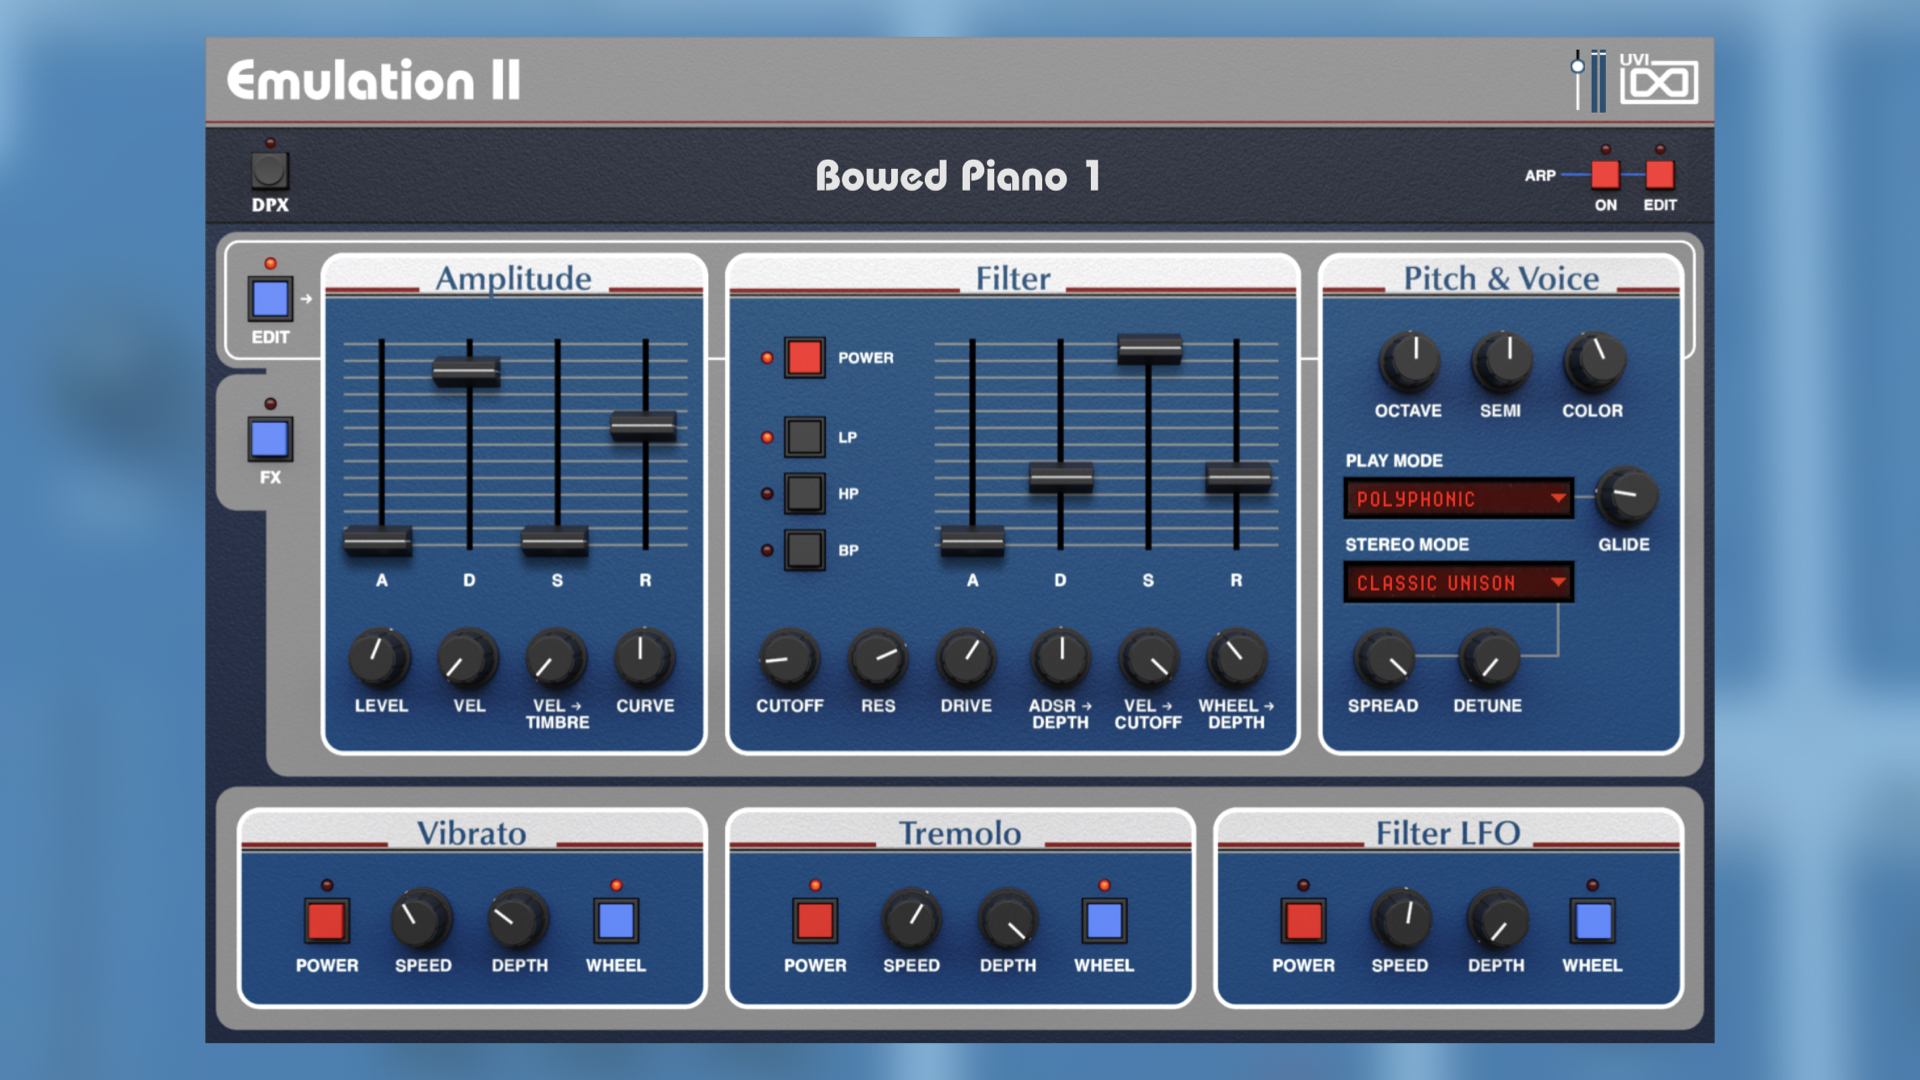The image size is (1920, 1080).
Task: Select the EDIT tab button on the left
Action: pyautogui.click(x=268, y=298)
